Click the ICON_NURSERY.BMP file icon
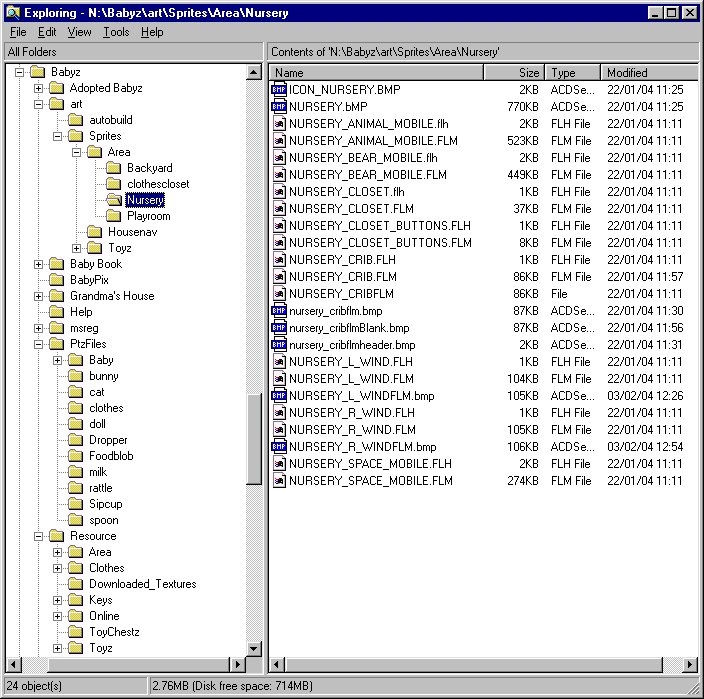The height and width of the screenshot is (699, 704). tap(279, 90)
